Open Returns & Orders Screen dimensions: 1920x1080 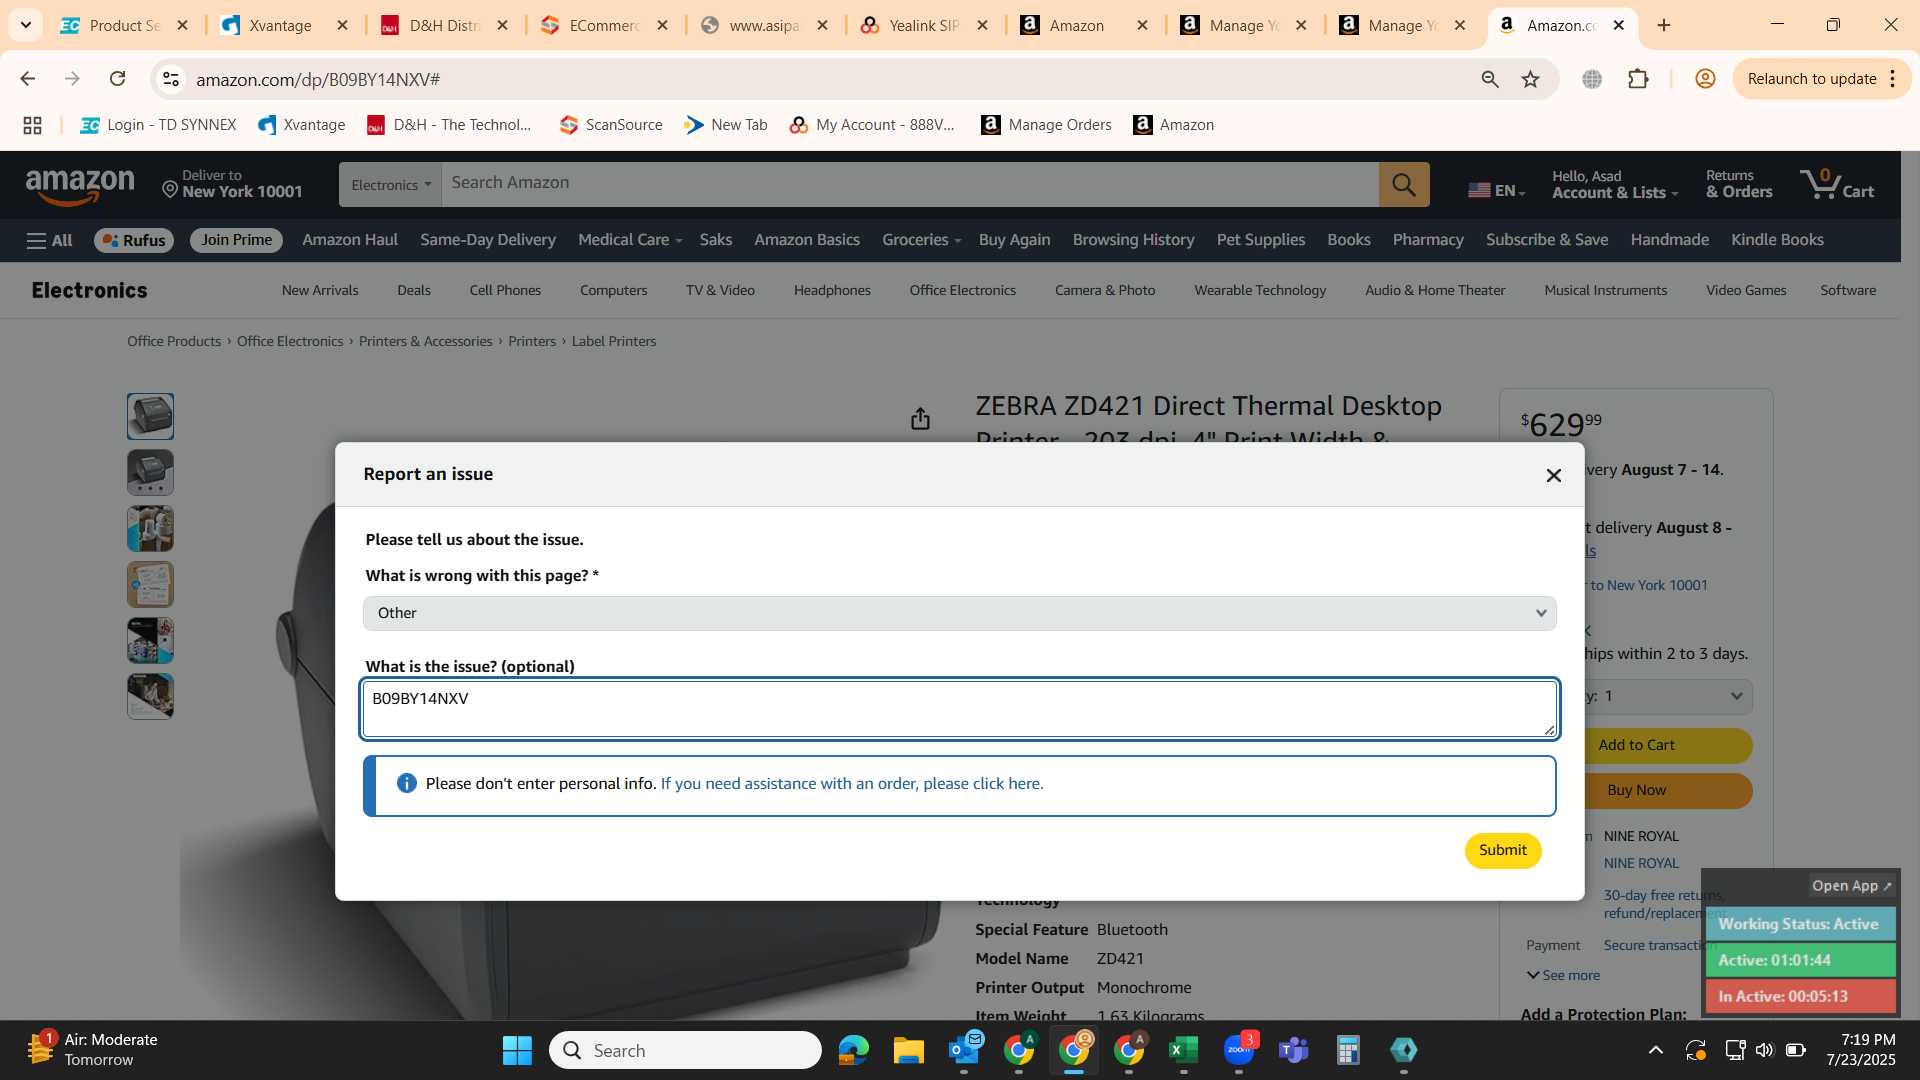tap(1738, 184)
